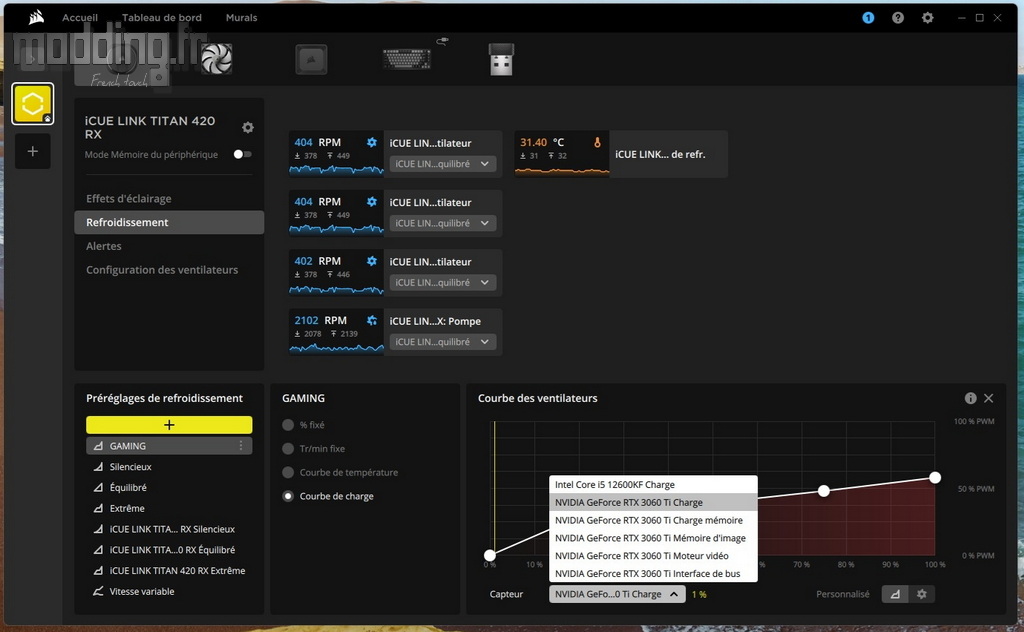Select the Extrême preset
Image resolution: width=1024 pixels, height=632 pixels.
169,508
